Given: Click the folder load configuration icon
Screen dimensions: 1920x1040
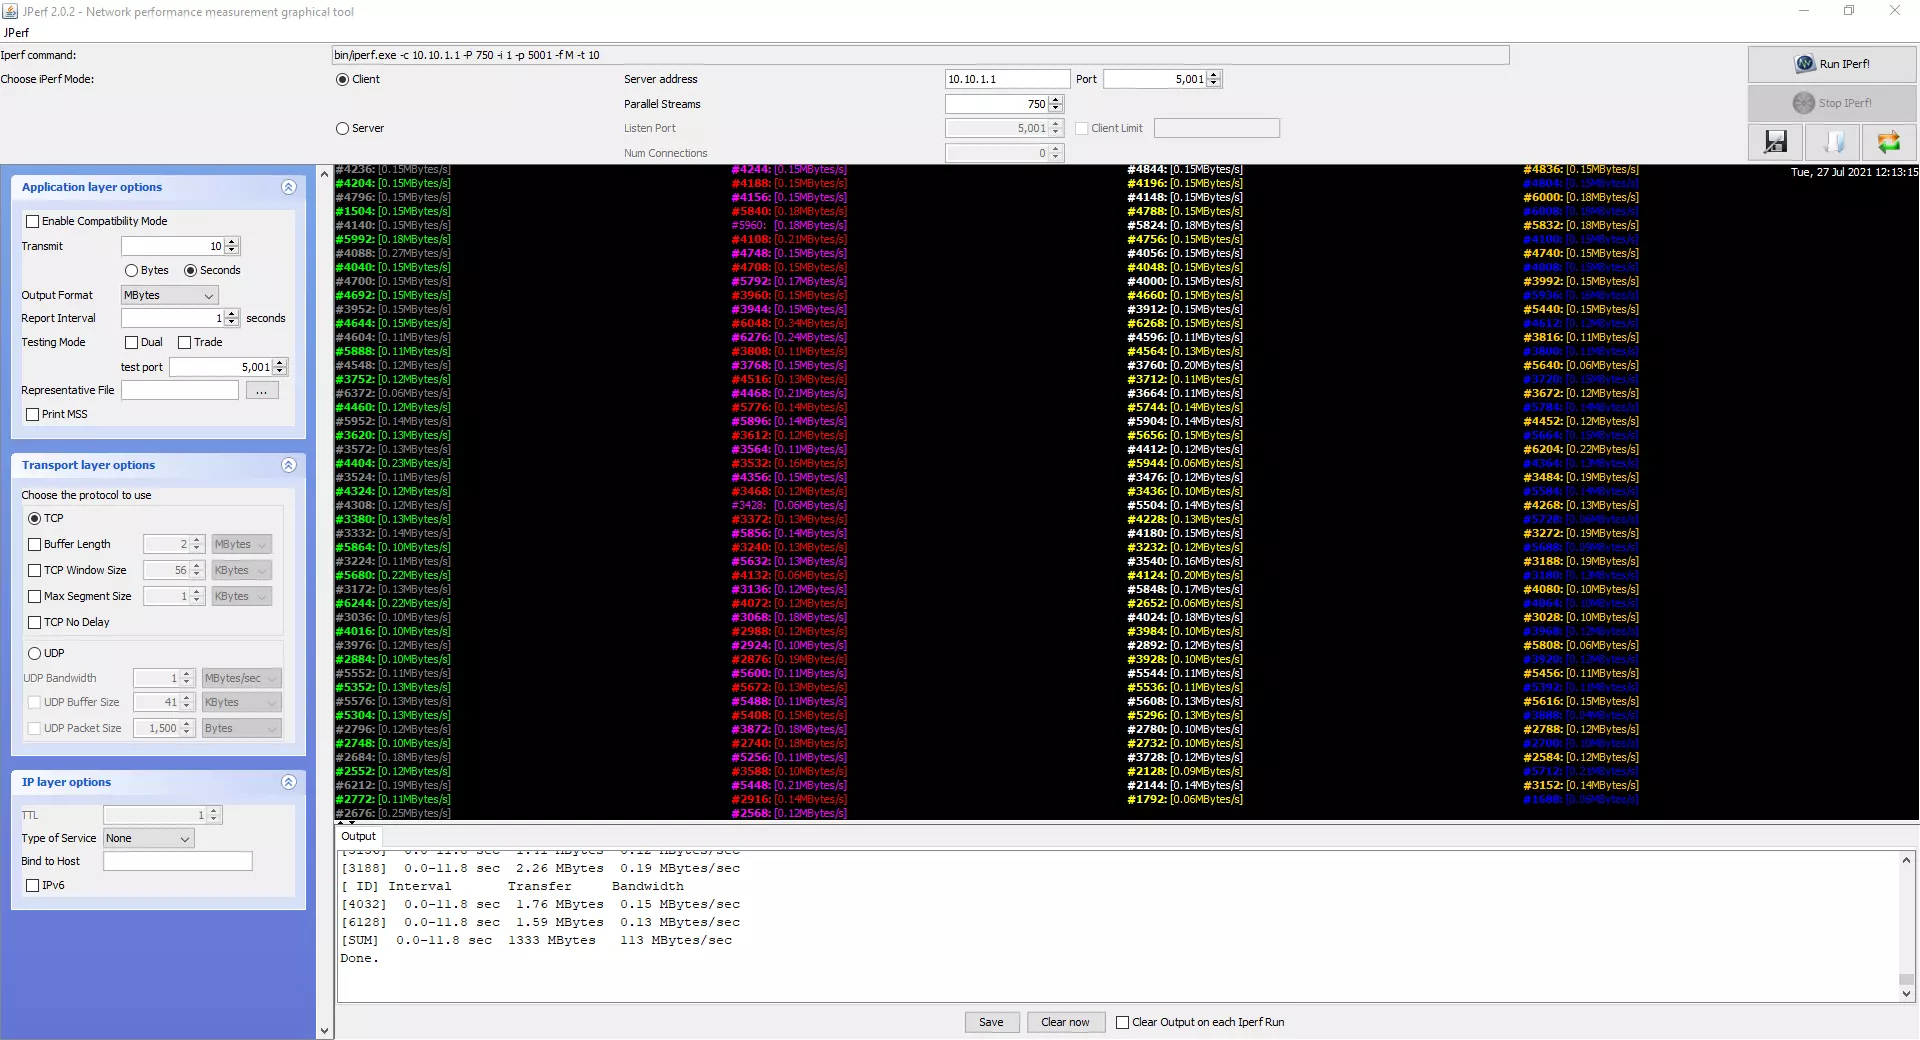Looking at the screenshot, I should 1833,142.
